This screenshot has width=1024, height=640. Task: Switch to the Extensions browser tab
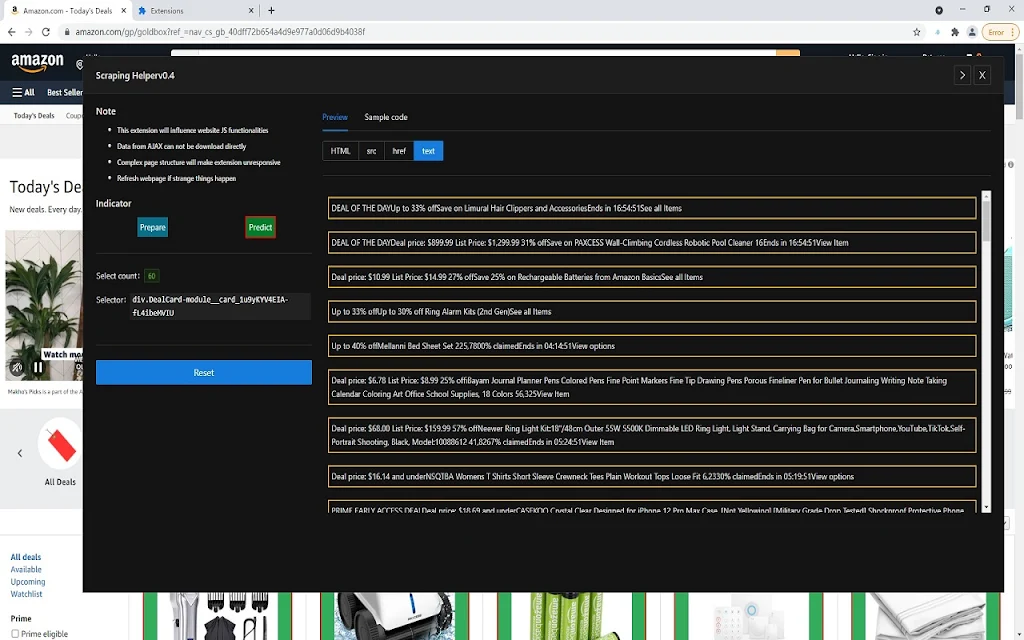[195, 10]
